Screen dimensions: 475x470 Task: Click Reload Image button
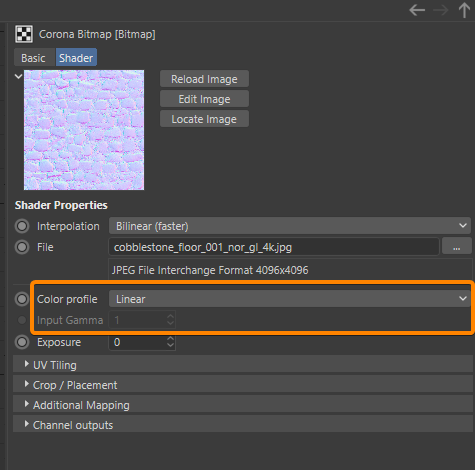click(204, 79)
